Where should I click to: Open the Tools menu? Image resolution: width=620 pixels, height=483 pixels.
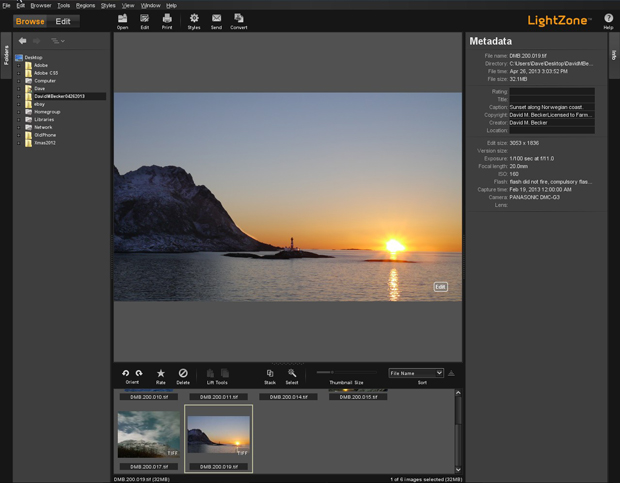coord(63,6)
